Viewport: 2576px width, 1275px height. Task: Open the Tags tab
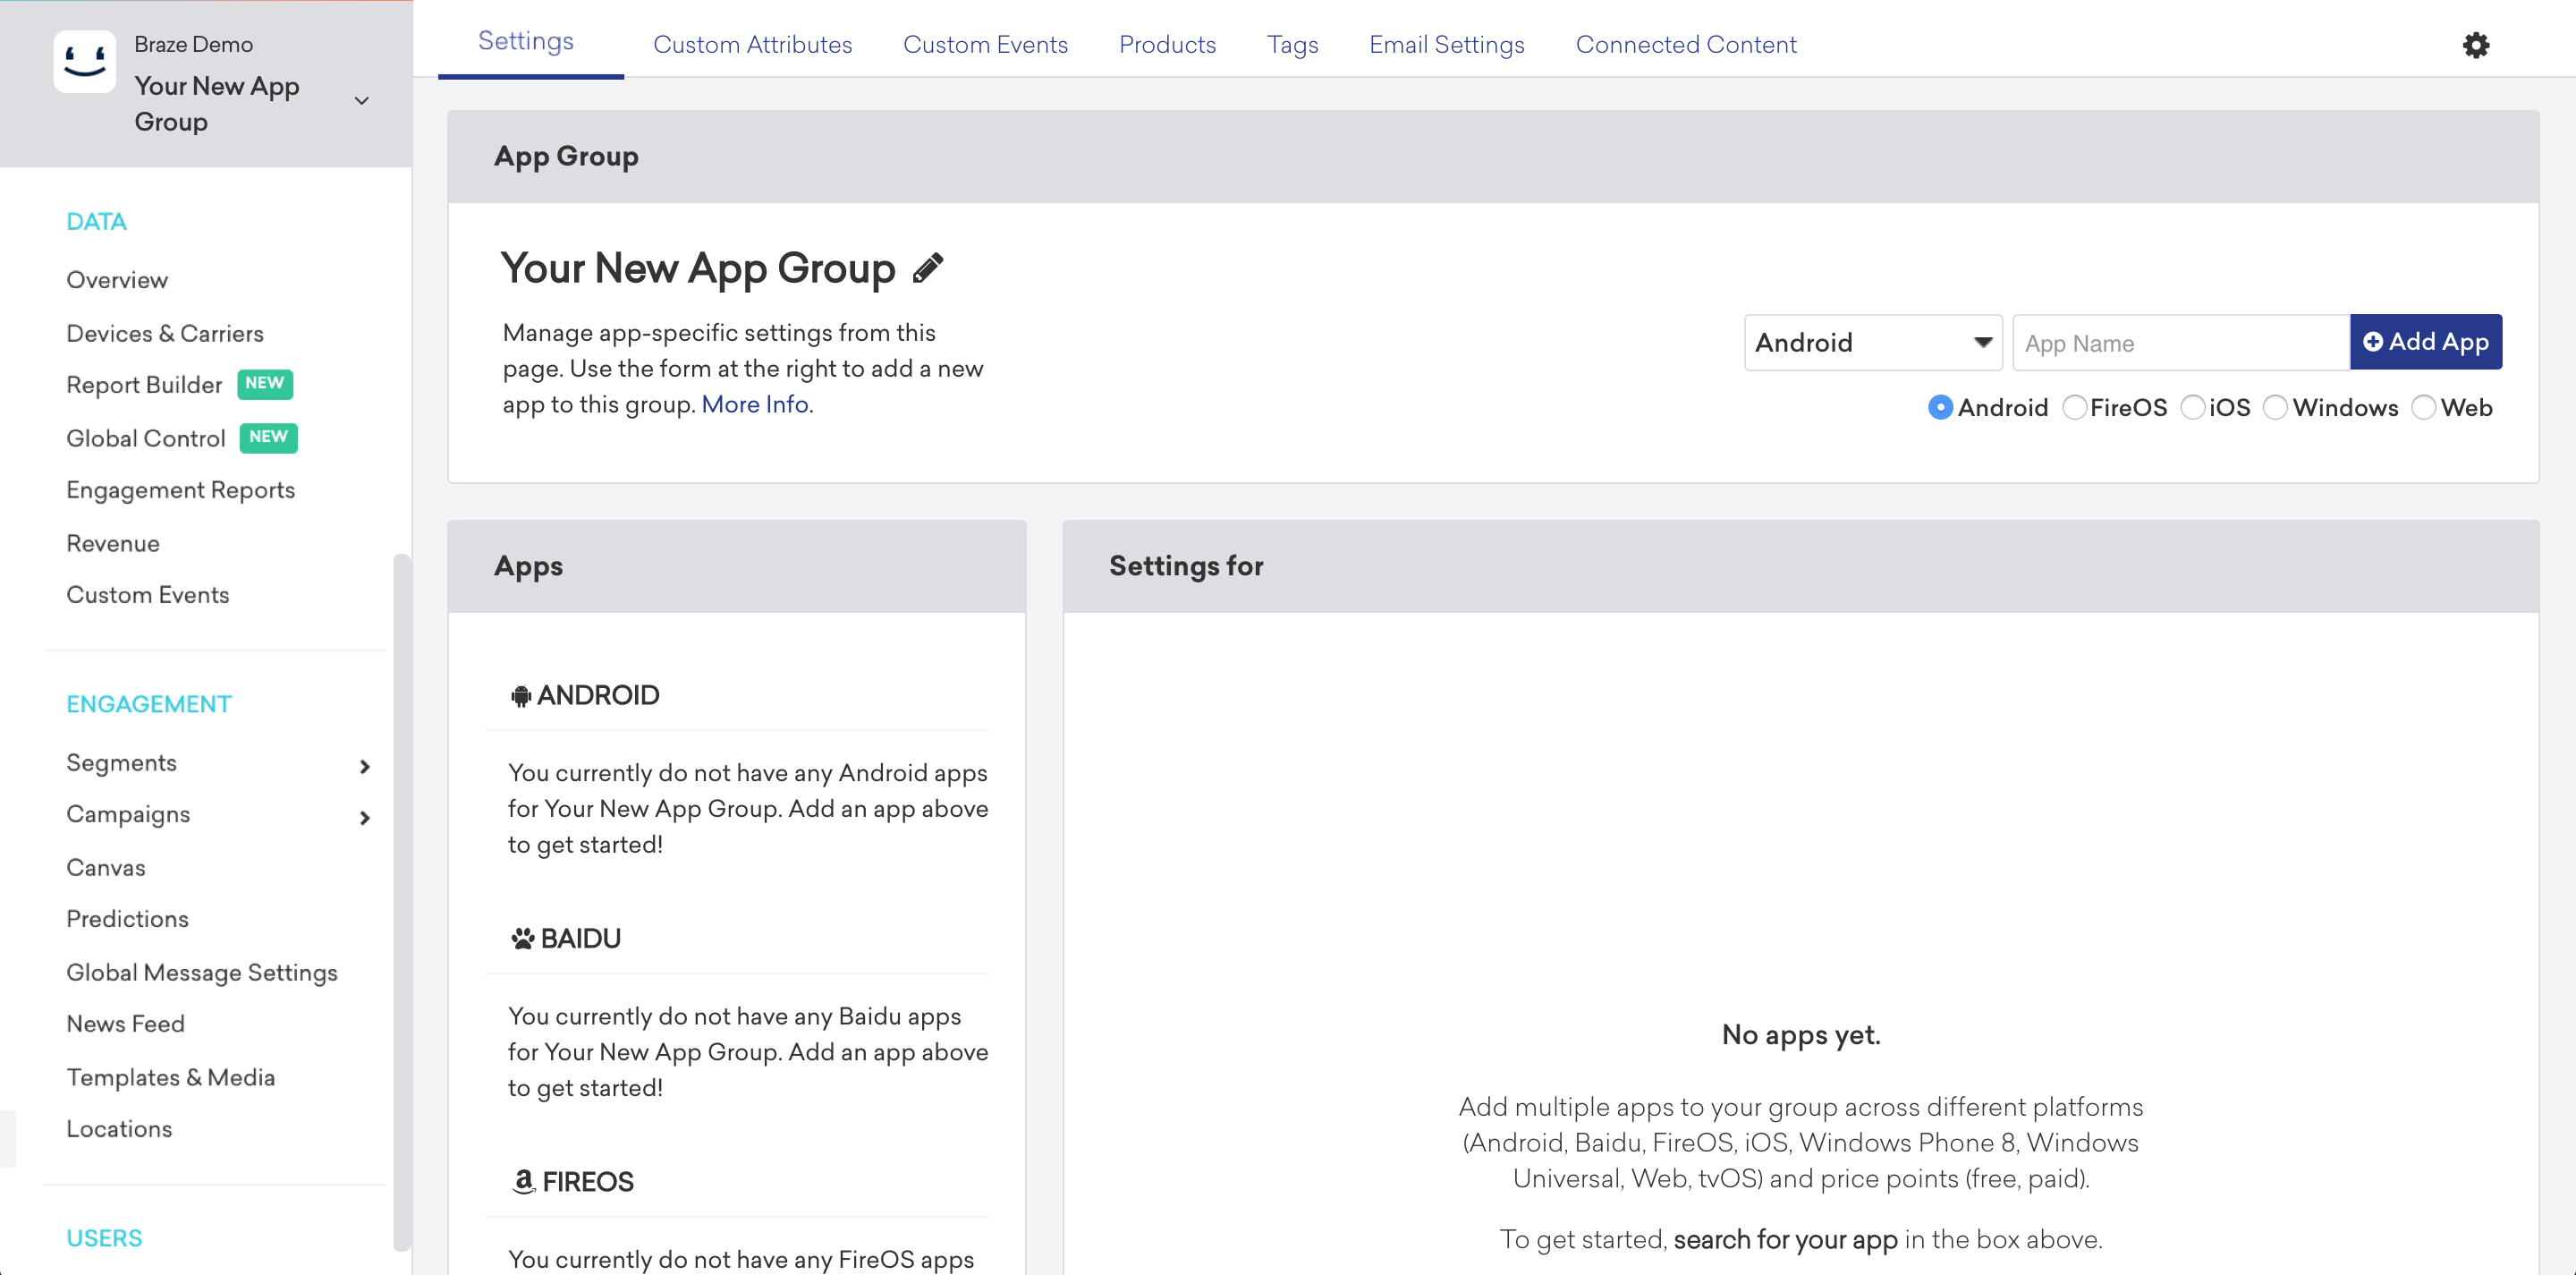[1292, 45]
